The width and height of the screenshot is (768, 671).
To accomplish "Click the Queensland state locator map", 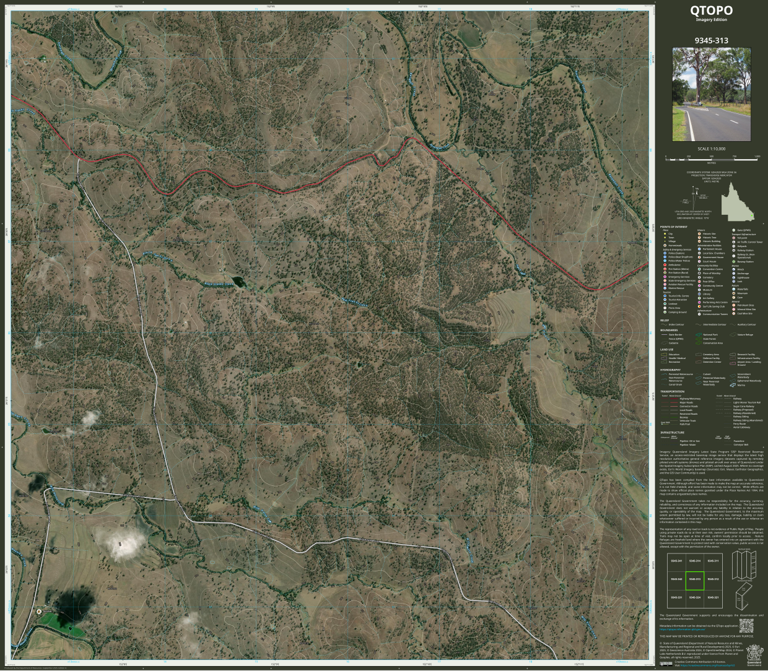I will [x=737, y=202].
